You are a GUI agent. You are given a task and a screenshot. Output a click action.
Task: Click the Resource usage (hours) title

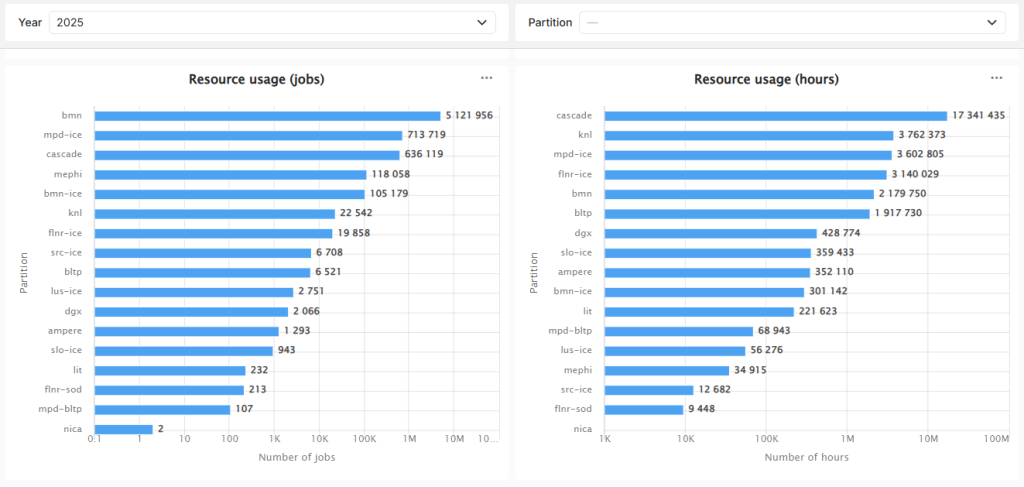coord(766,79)
